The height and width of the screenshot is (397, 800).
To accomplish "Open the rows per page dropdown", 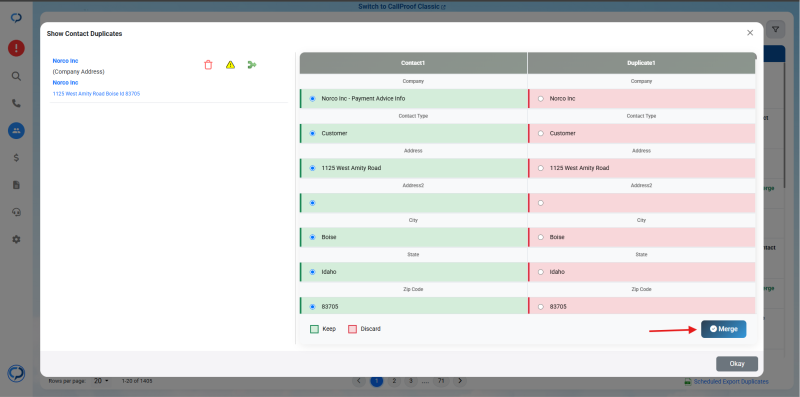I will (x=101, y=381).
